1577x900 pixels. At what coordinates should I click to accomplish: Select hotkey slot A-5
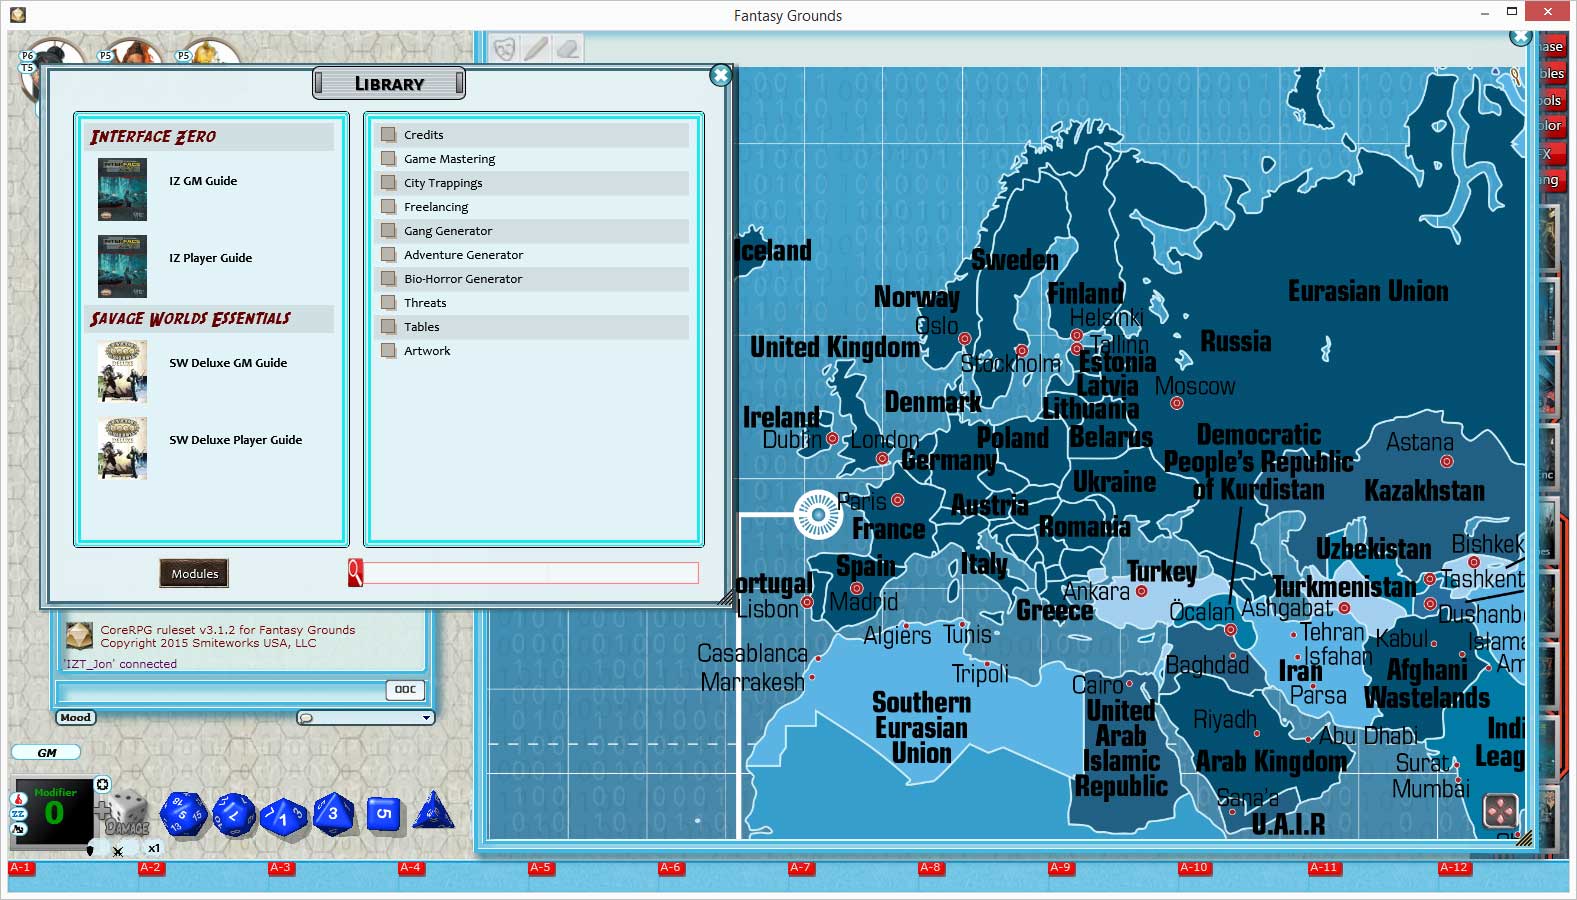coord(541,868)
